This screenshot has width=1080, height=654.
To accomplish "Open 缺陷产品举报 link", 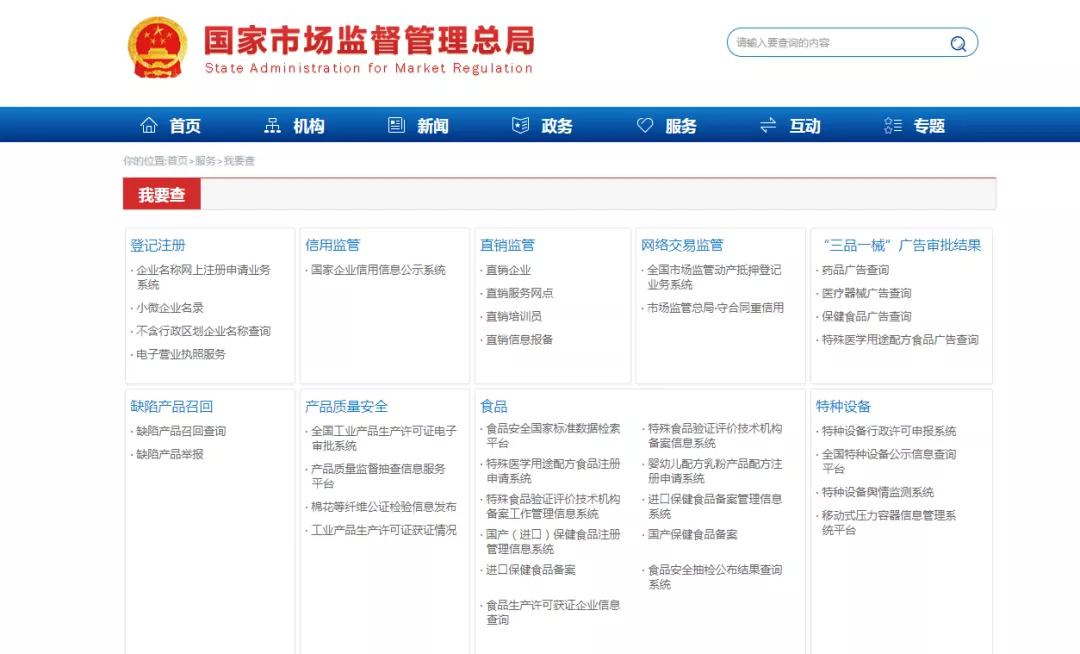I will (x=169, y=454).
